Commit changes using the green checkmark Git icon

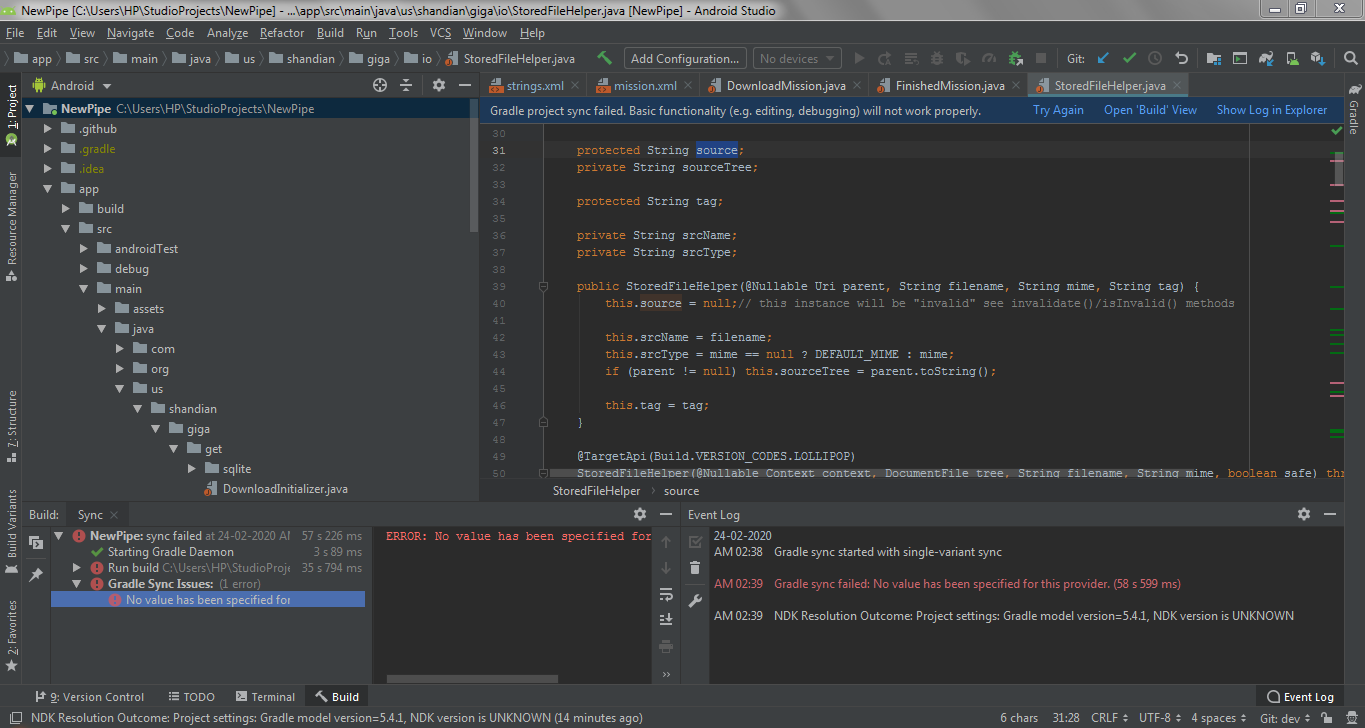pos(1127,58)
